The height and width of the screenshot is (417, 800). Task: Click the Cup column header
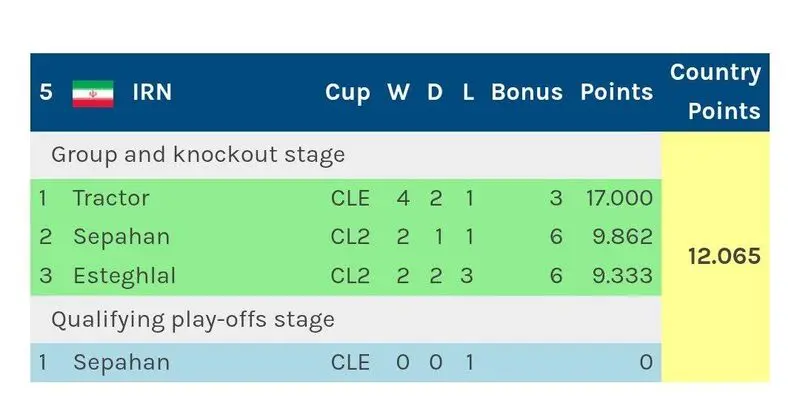pyautogui.click(x=347, y=93)
